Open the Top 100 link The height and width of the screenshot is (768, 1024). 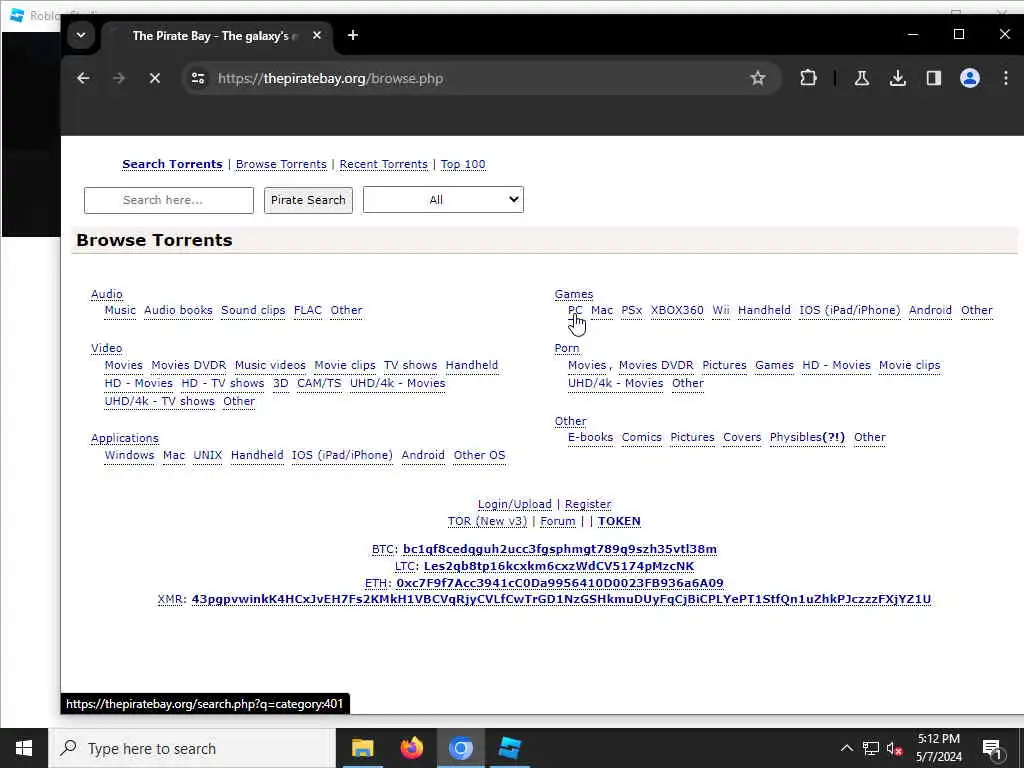pyautogui.click(x=463, y=165)
